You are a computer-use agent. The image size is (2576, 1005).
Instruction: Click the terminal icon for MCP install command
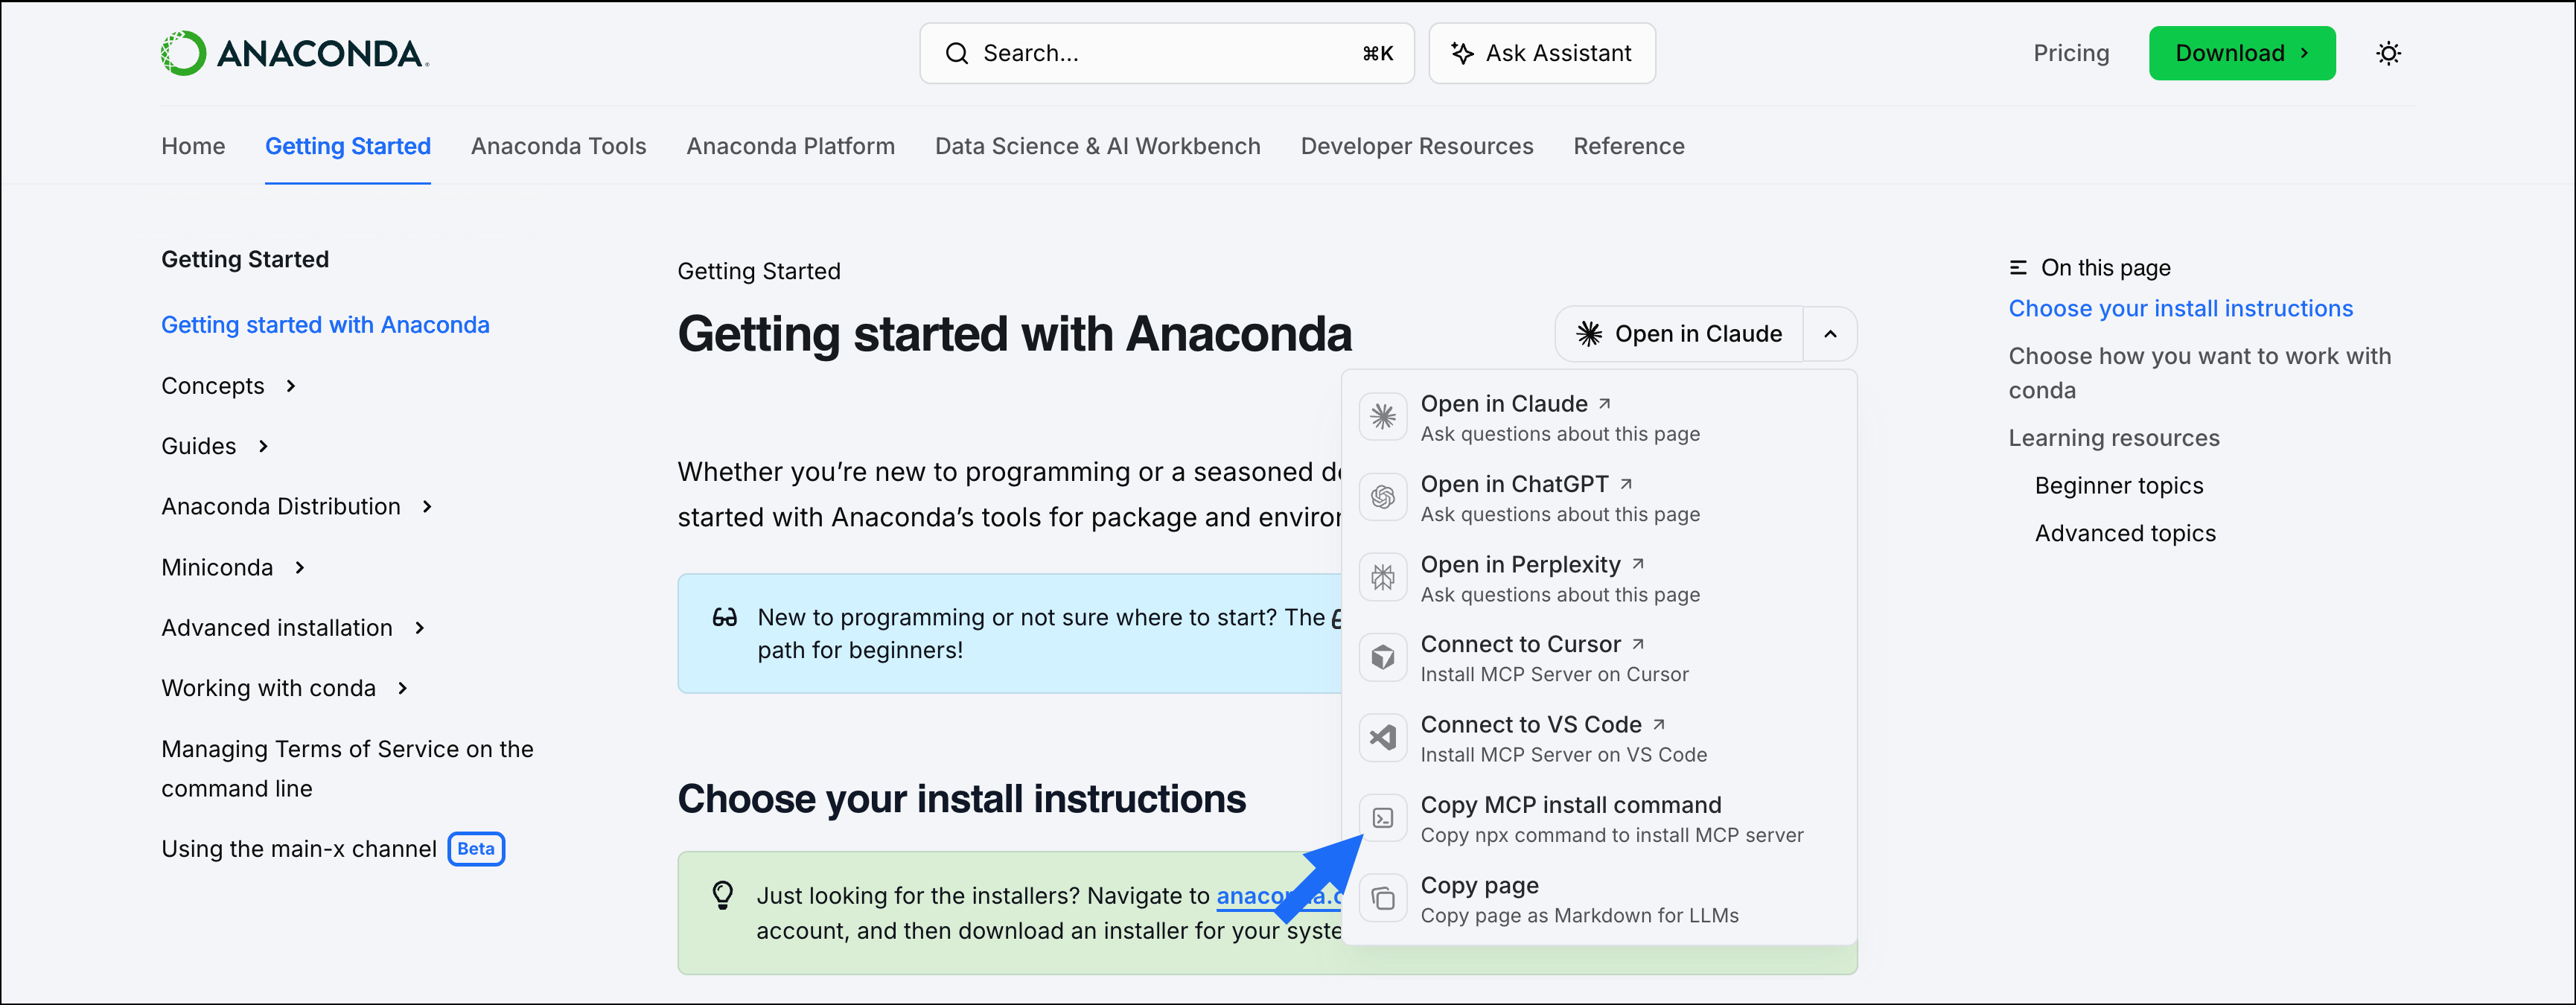tap(1383, 818)
